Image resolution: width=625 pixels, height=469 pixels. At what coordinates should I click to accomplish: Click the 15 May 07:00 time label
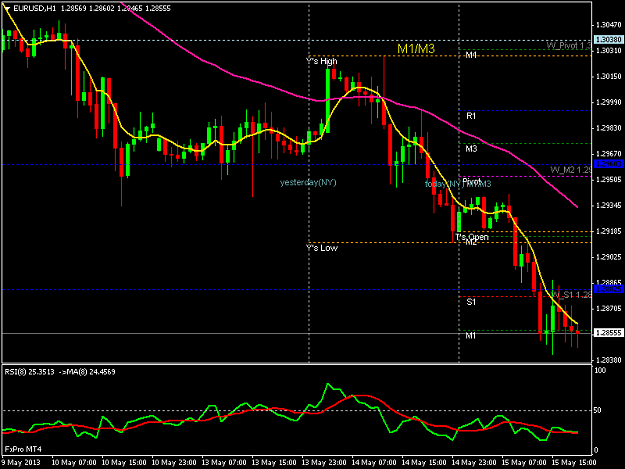[x=524, y=463]
